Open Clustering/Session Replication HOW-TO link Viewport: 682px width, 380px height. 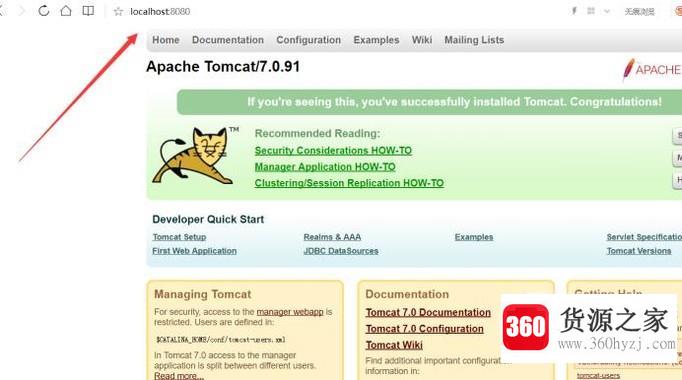pos(349,183)
